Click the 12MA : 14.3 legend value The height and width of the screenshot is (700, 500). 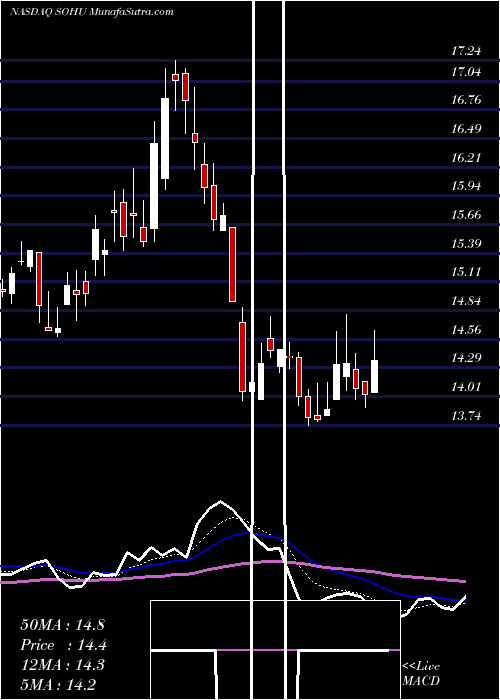62,665
